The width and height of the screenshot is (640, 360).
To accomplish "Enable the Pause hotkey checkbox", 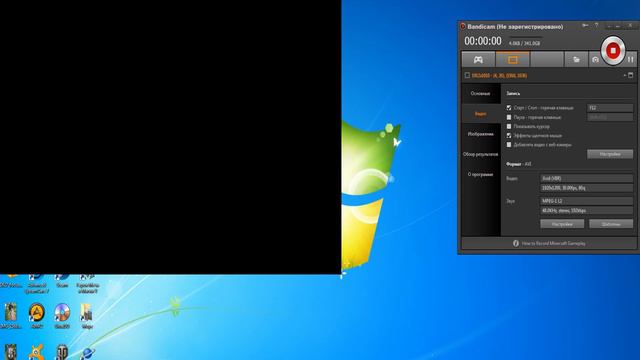I will pyautogui.click(x=509, y=117).
